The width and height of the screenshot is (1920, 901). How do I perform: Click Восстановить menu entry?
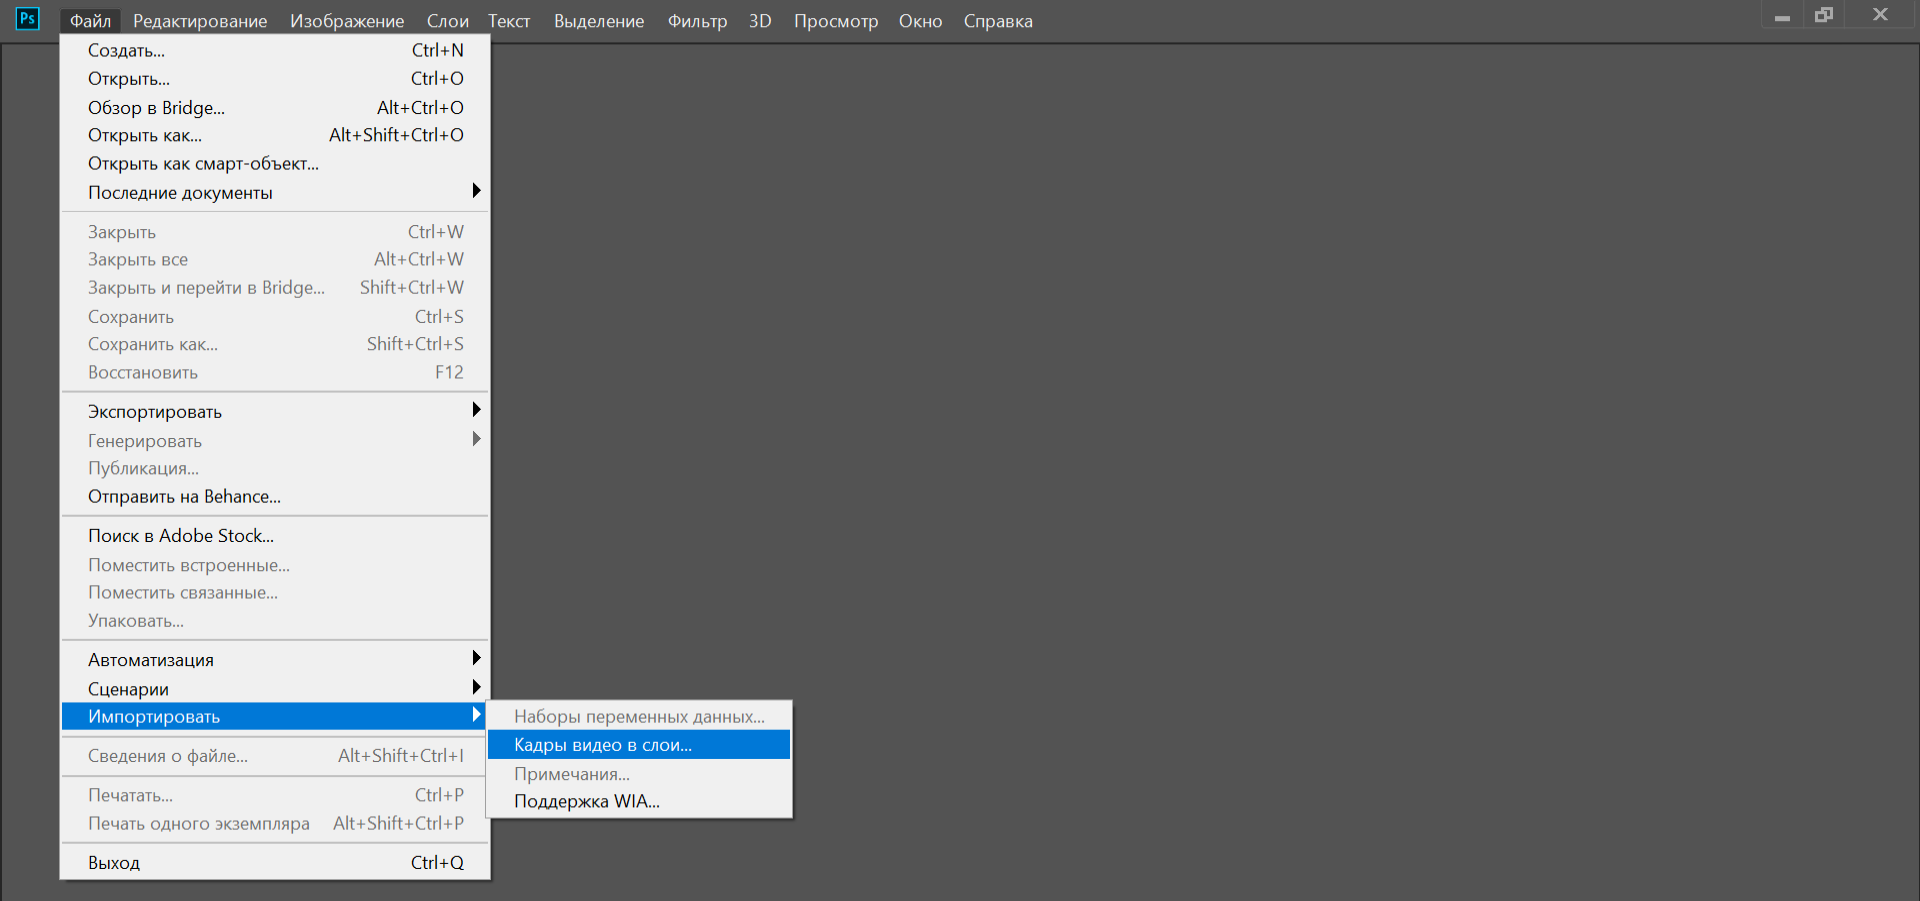(x=275, y=372)
